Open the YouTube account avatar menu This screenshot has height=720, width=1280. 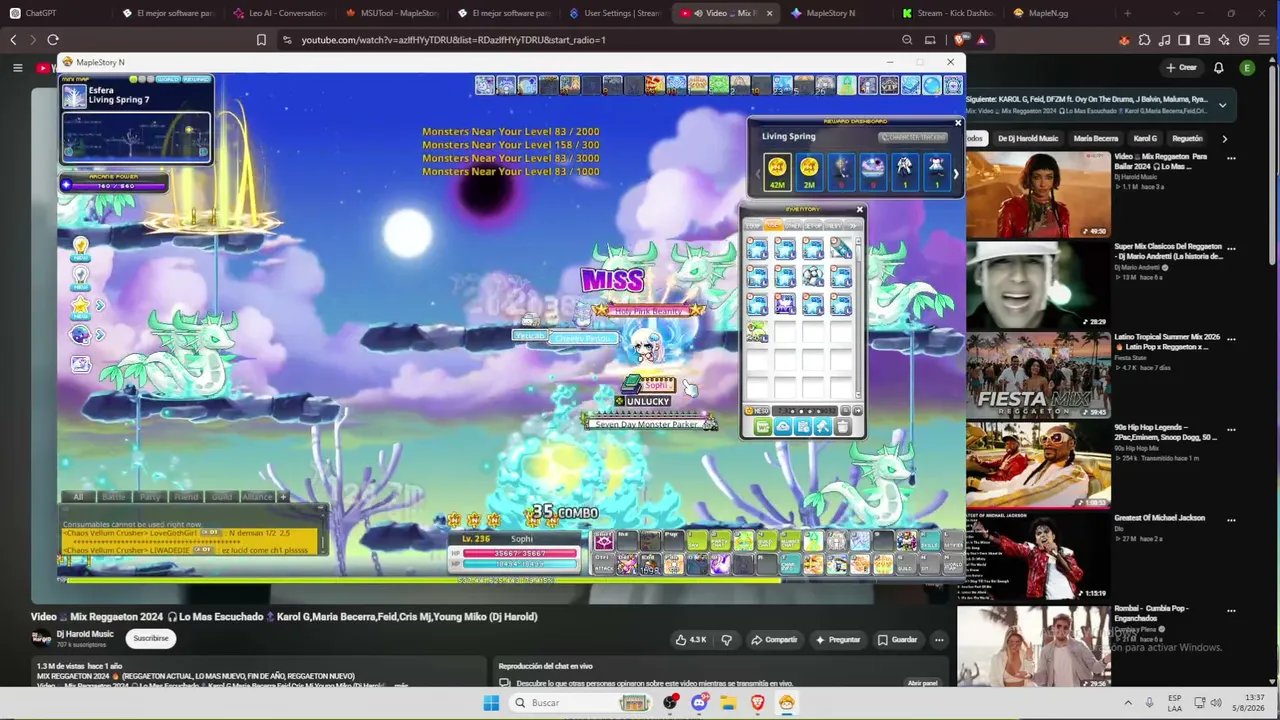pyautogui.click(x=1247, y=67)
